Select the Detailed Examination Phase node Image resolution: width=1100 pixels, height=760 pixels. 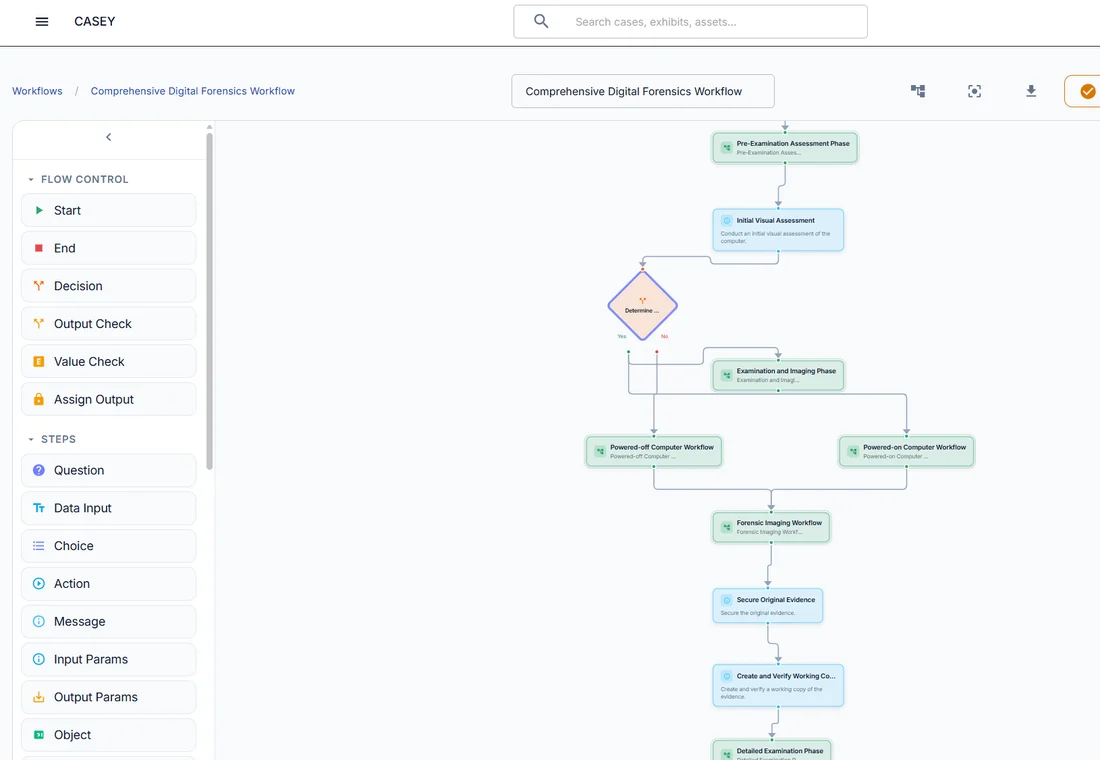771,751
